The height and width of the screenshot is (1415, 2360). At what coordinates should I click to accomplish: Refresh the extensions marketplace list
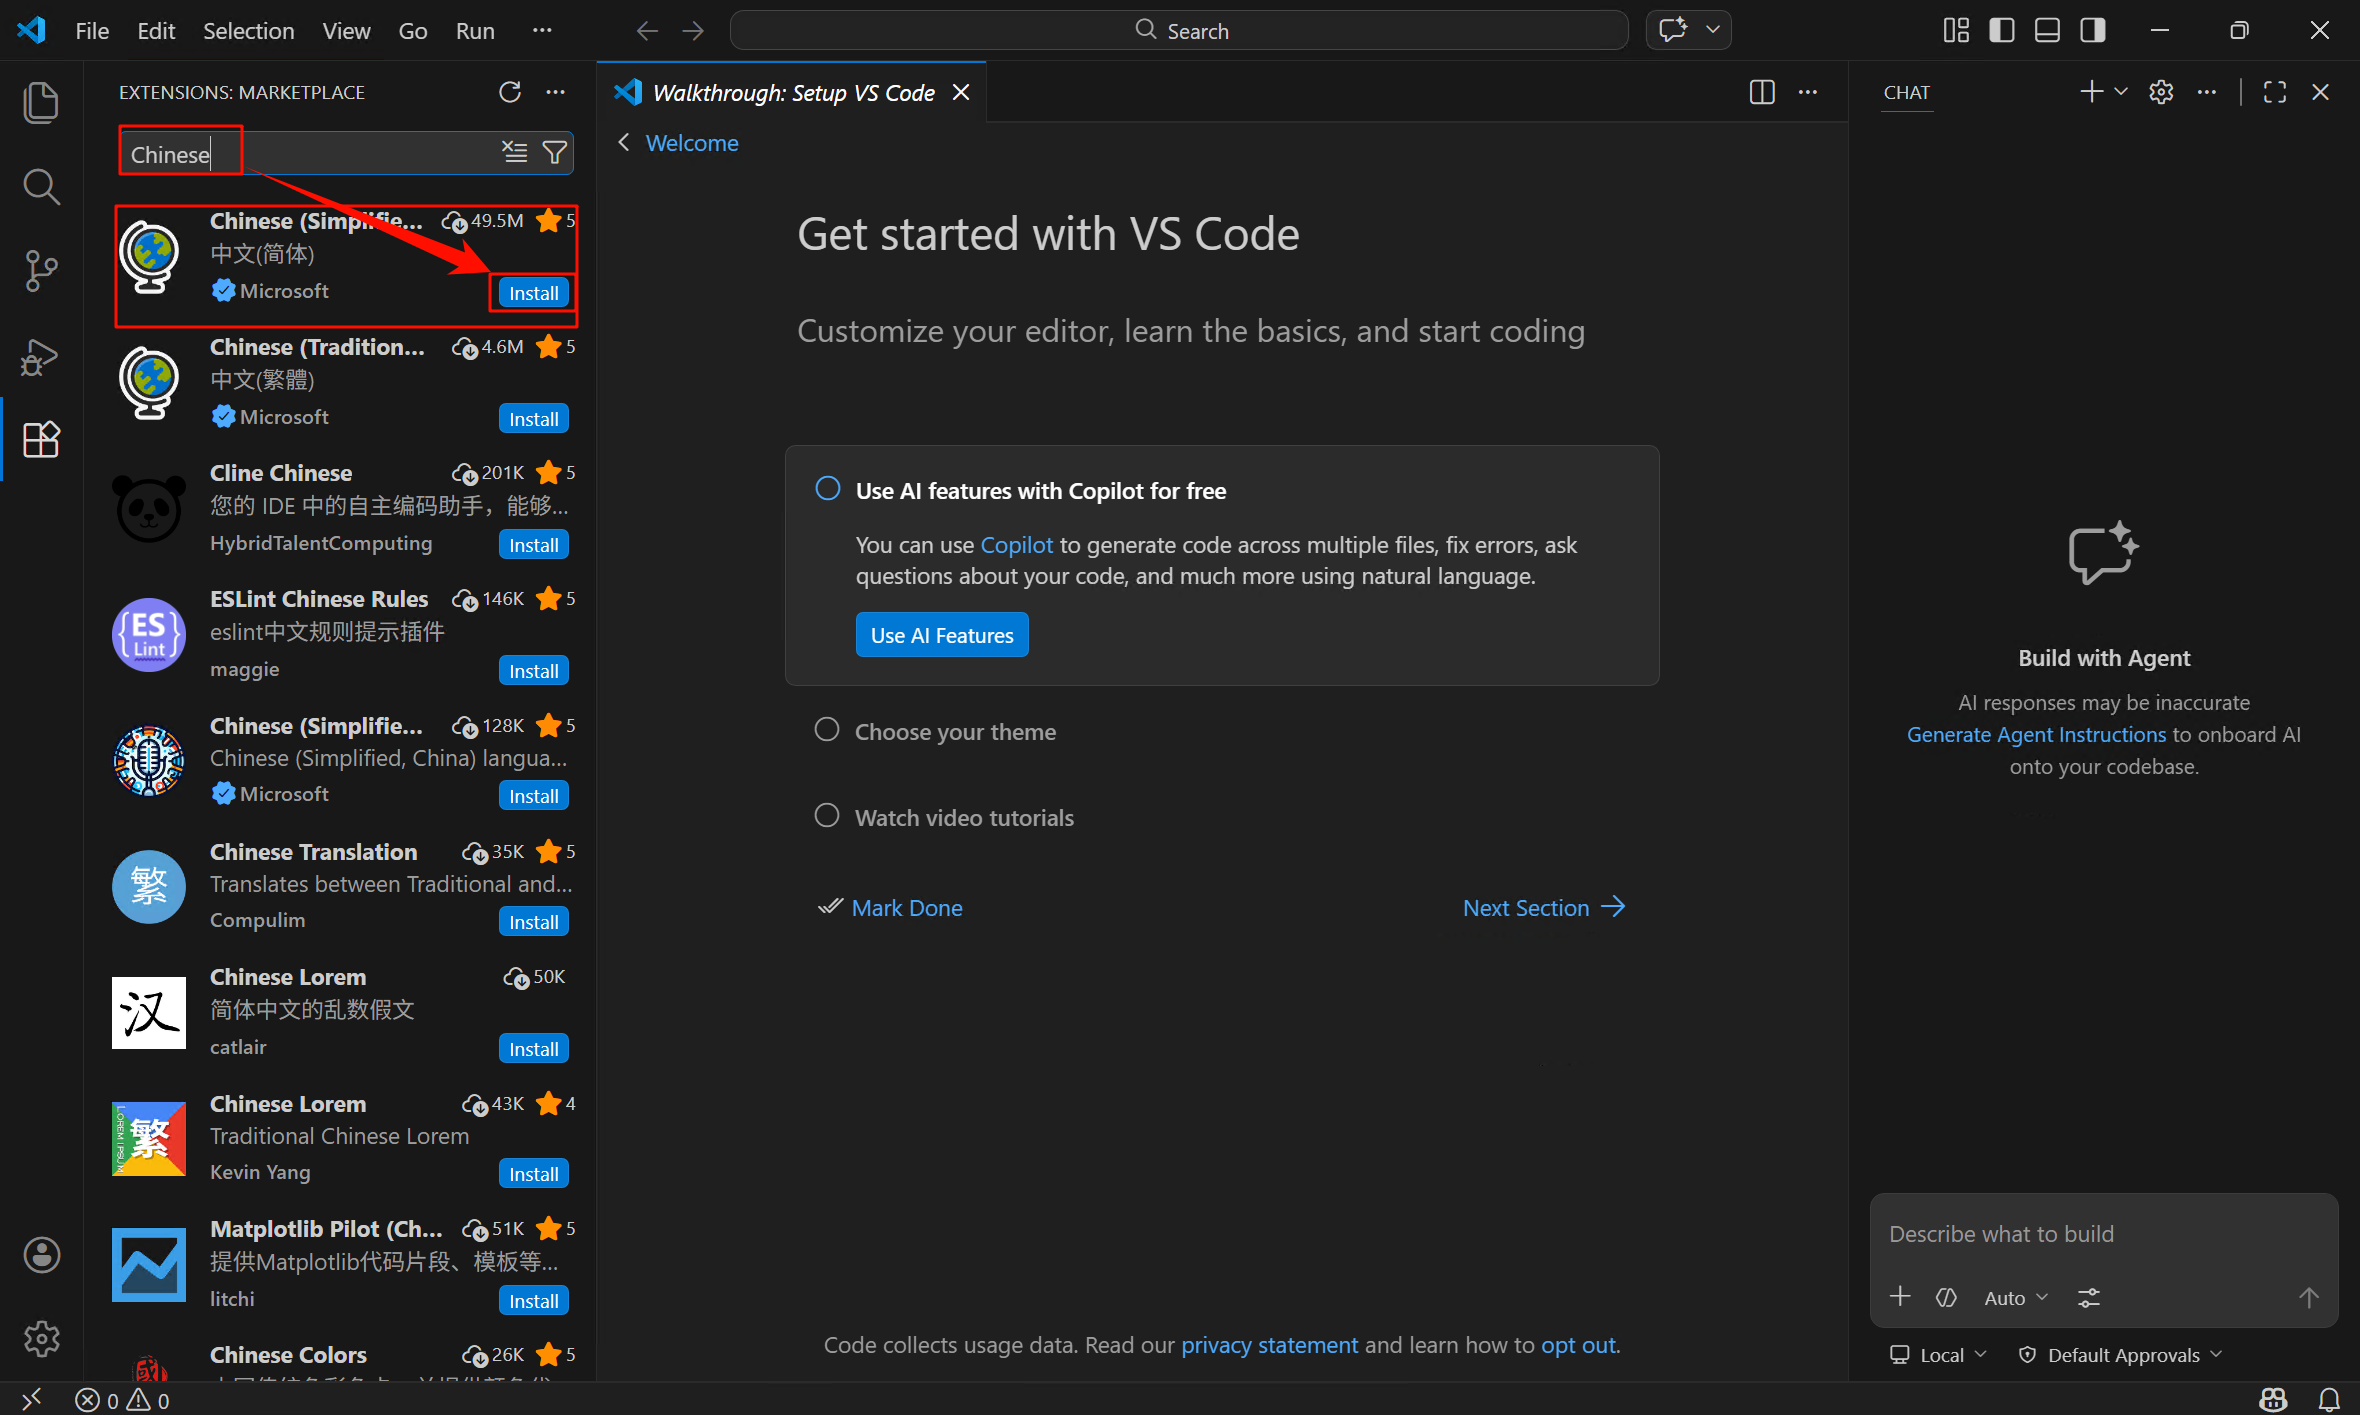pyautogui.click(x=510, y=92)
